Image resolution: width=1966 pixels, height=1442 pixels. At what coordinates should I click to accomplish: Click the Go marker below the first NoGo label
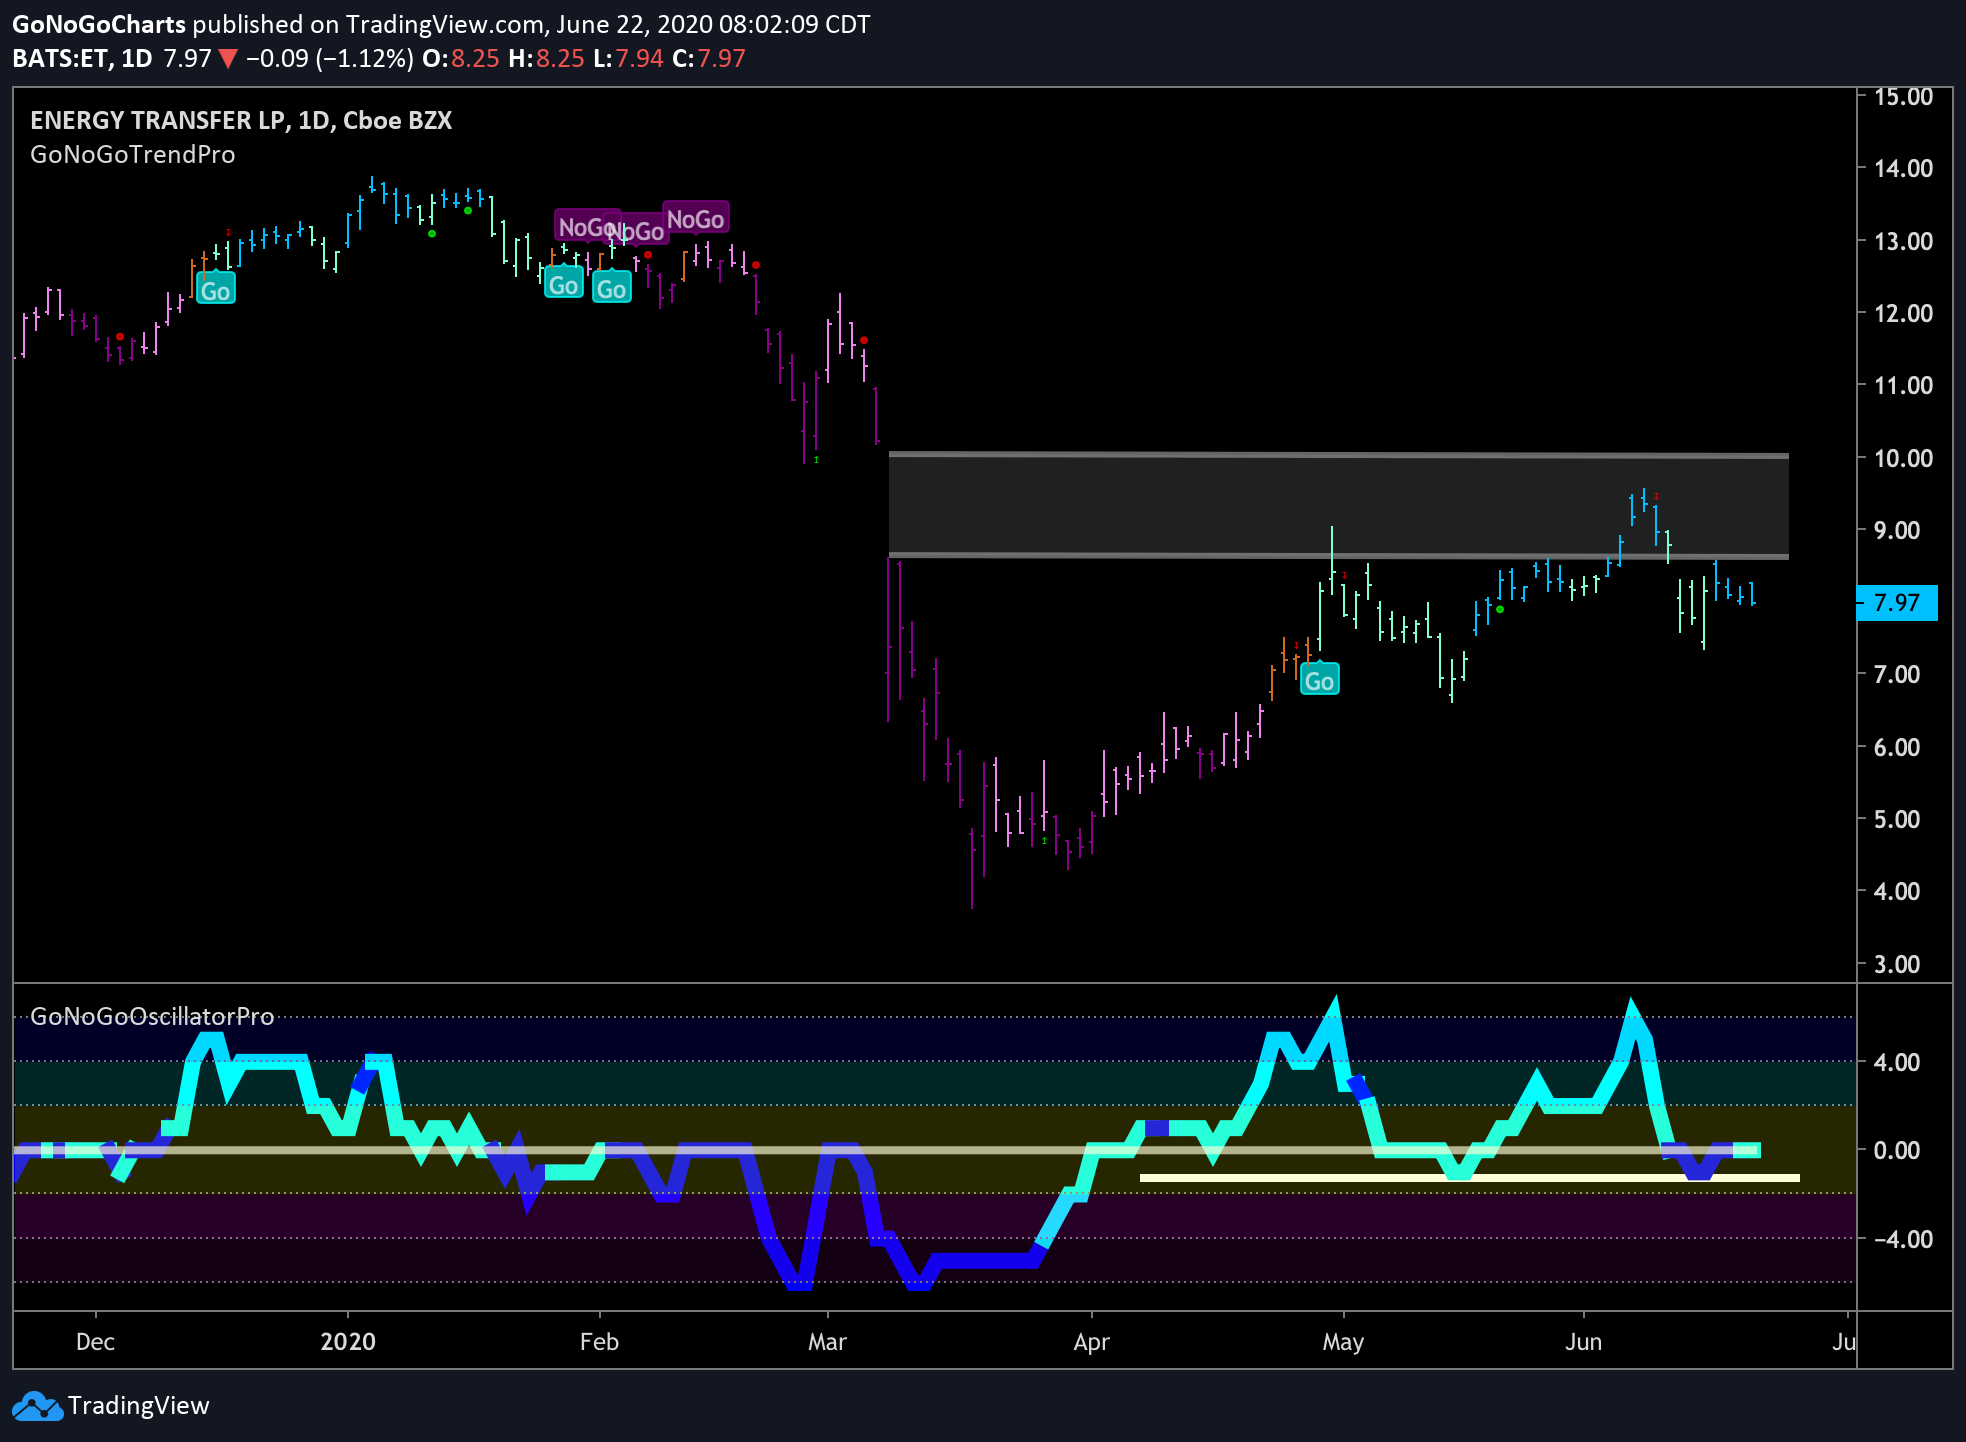[564, 284]
